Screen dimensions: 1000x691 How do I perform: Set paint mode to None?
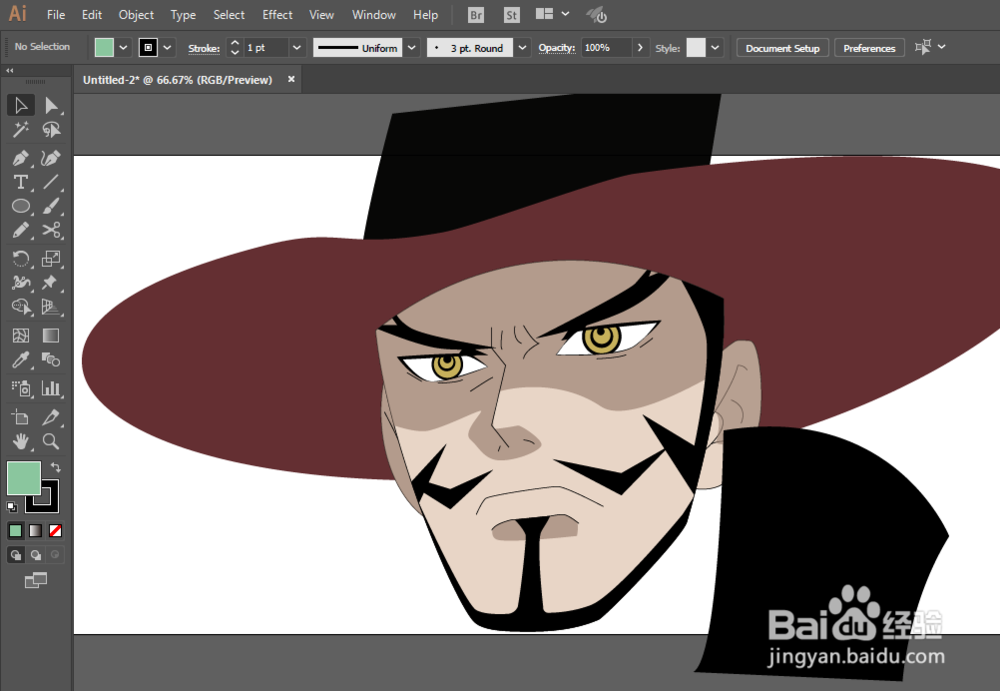55,531
